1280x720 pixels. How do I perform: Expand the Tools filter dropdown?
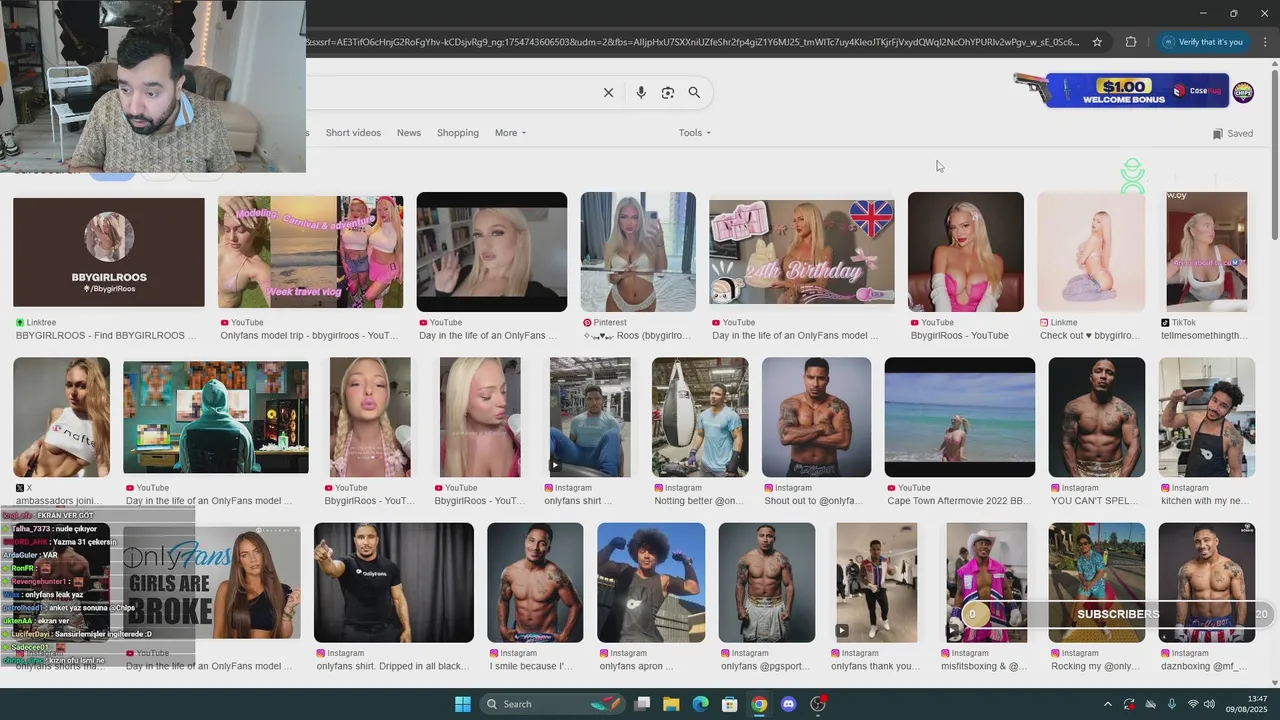tap(695, 133)
